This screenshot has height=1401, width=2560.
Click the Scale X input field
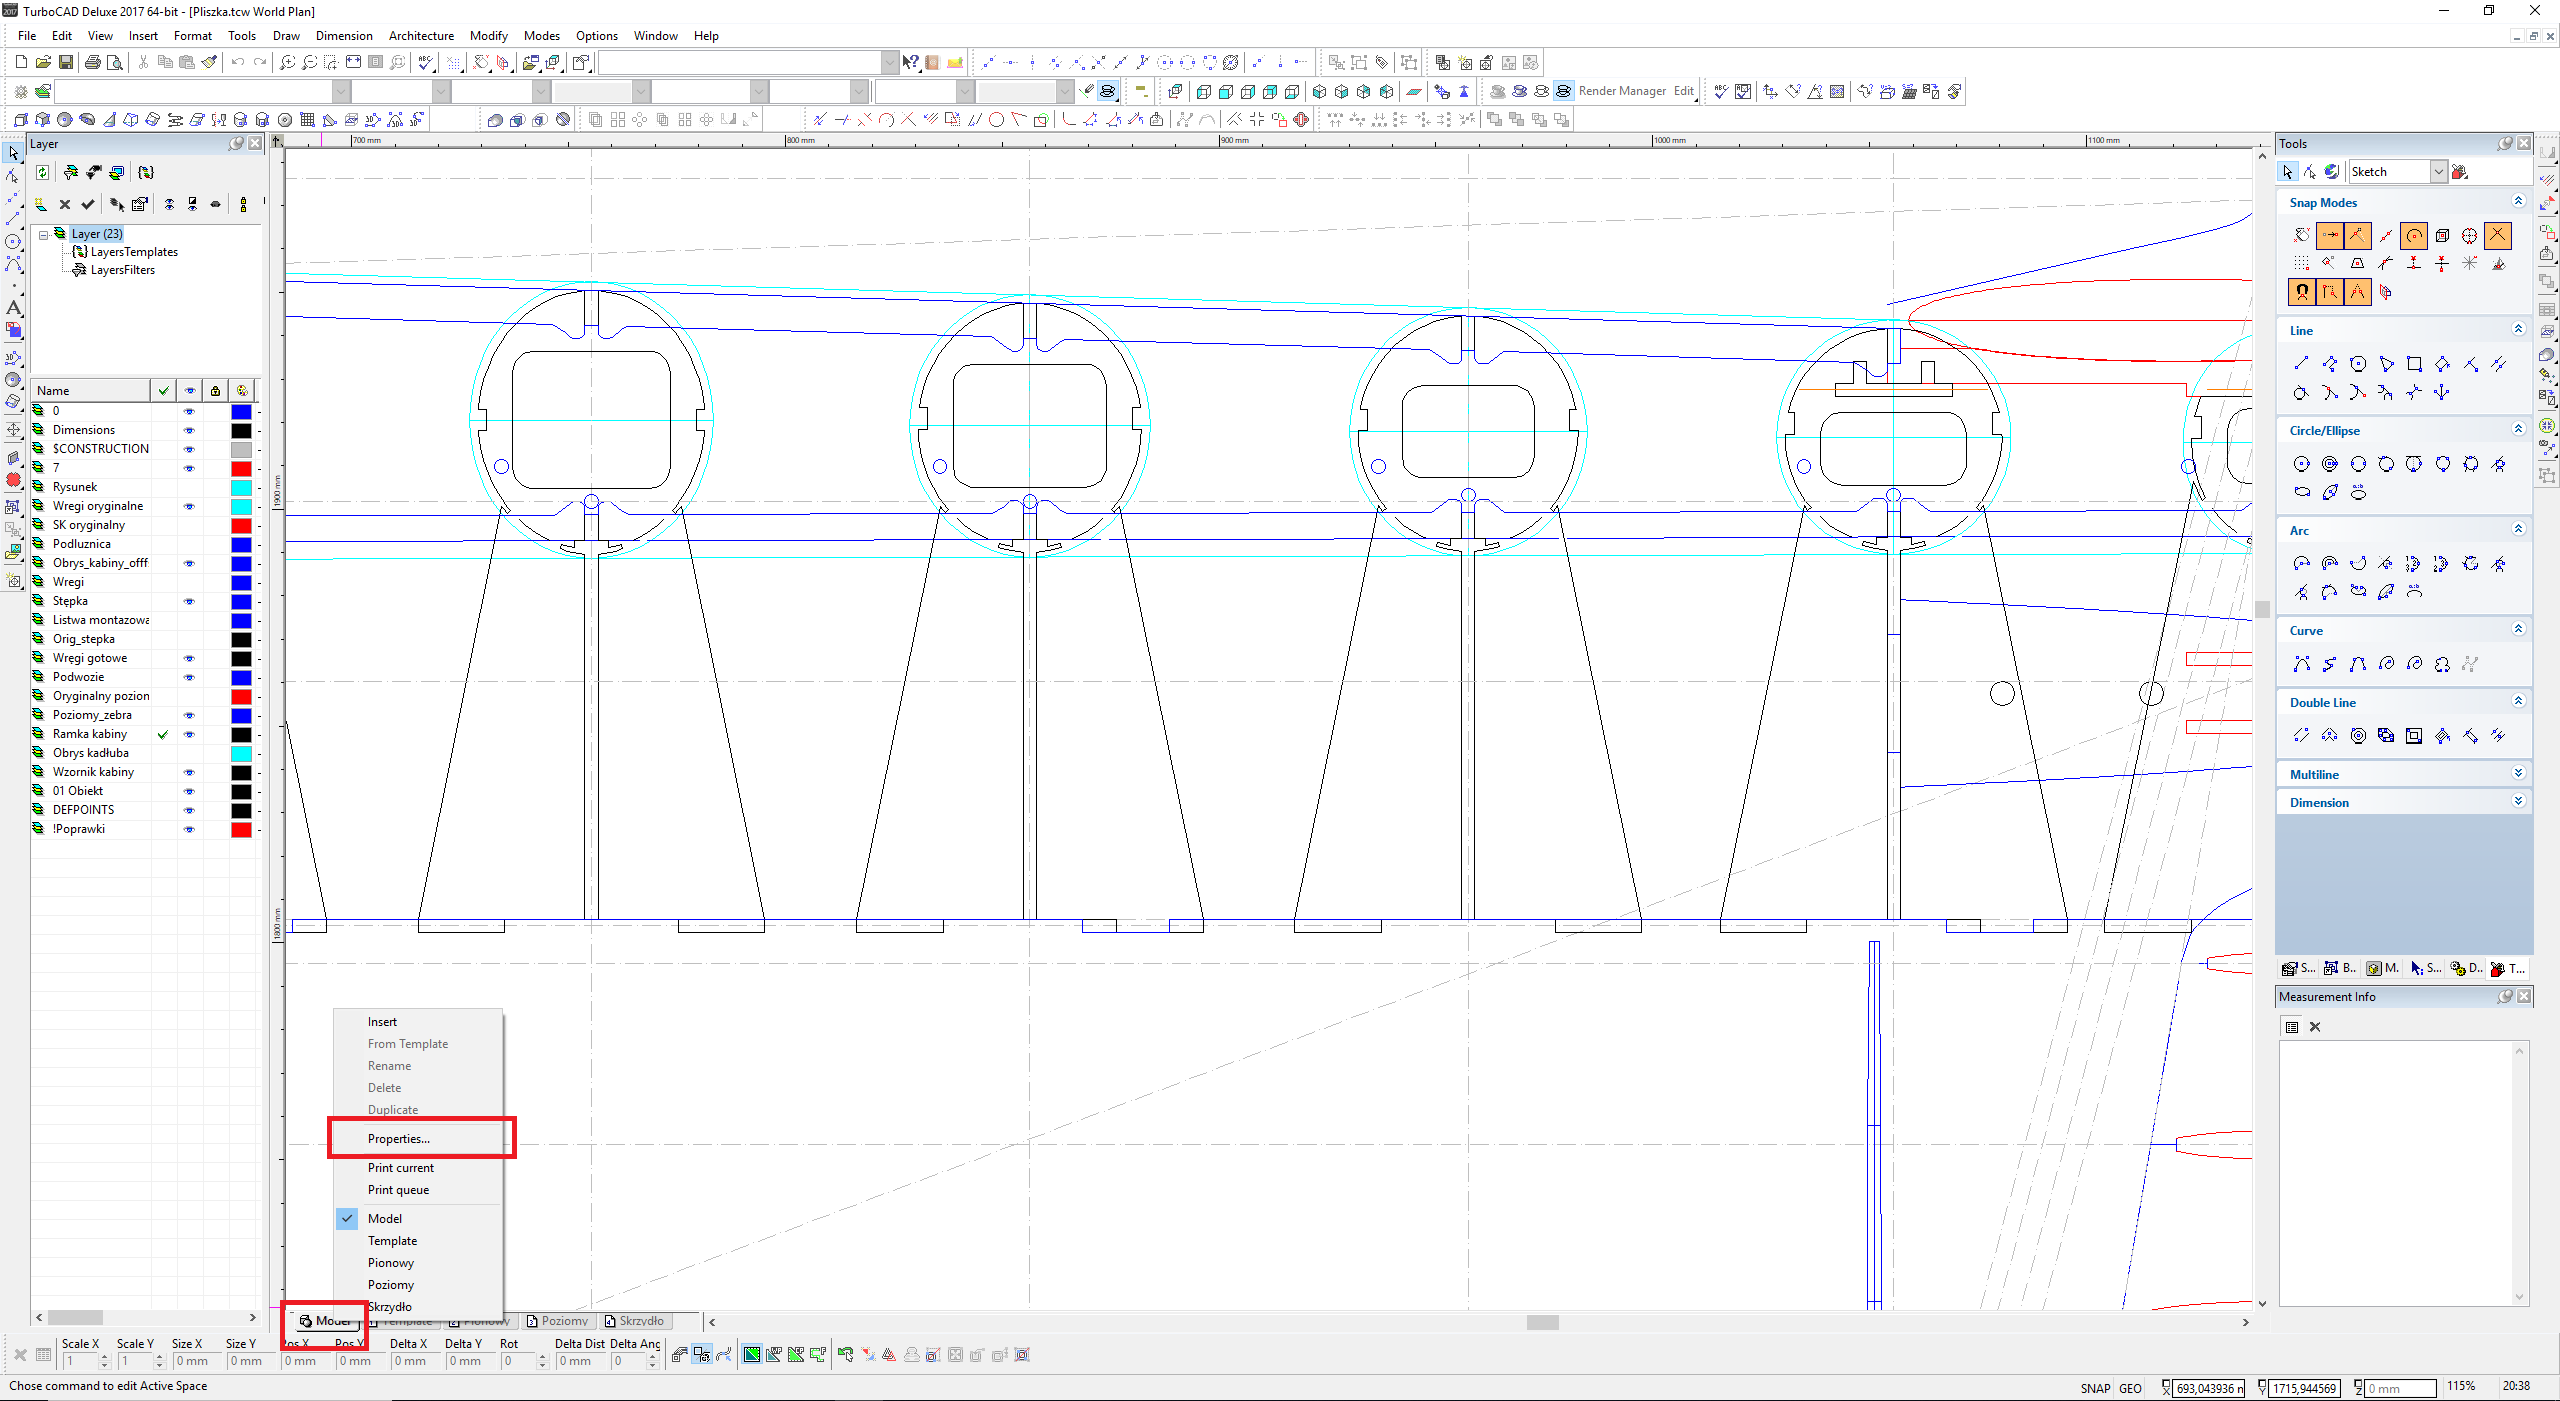(80, 1361)
